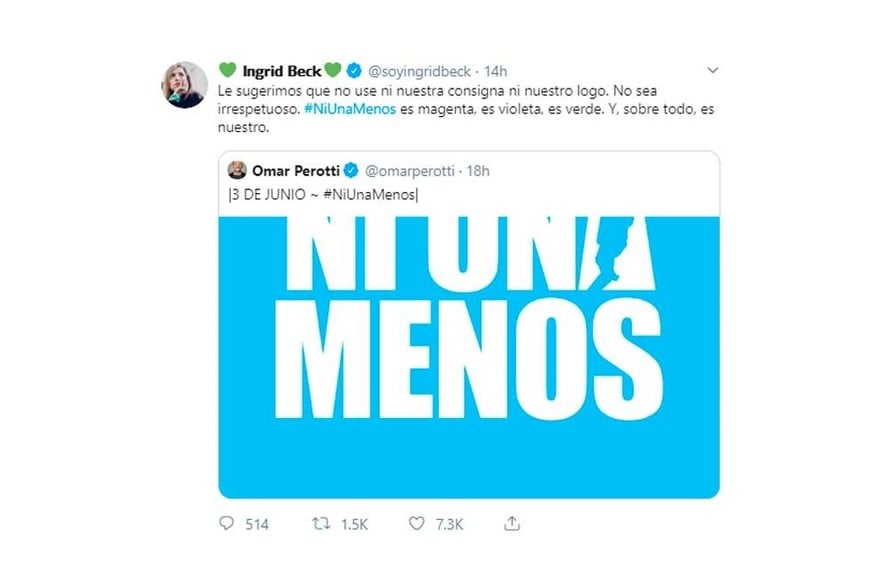Click Ingrid Beck's profile avatar
The height and width of the screenshot is (580, 870).
(184, 84)
